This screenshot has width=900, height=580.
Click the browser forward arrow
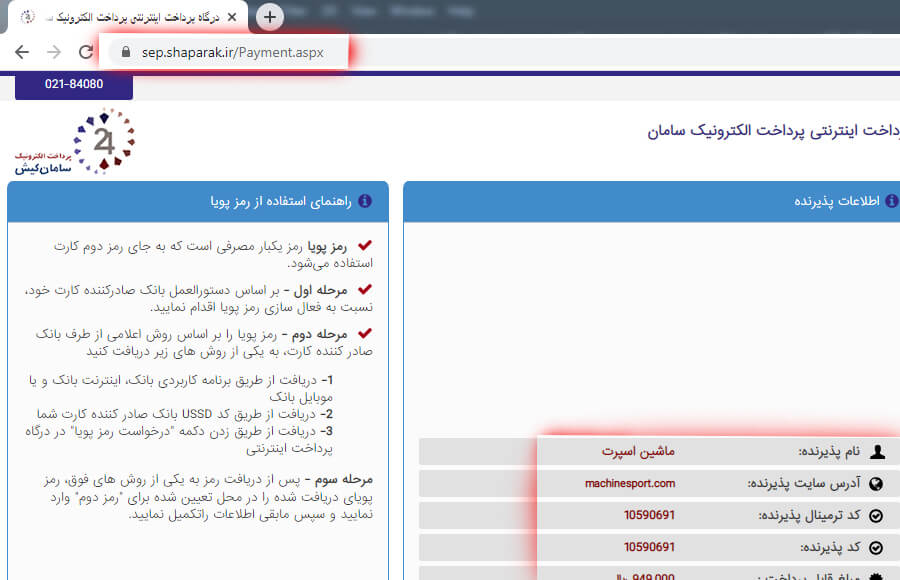point(54,52)
